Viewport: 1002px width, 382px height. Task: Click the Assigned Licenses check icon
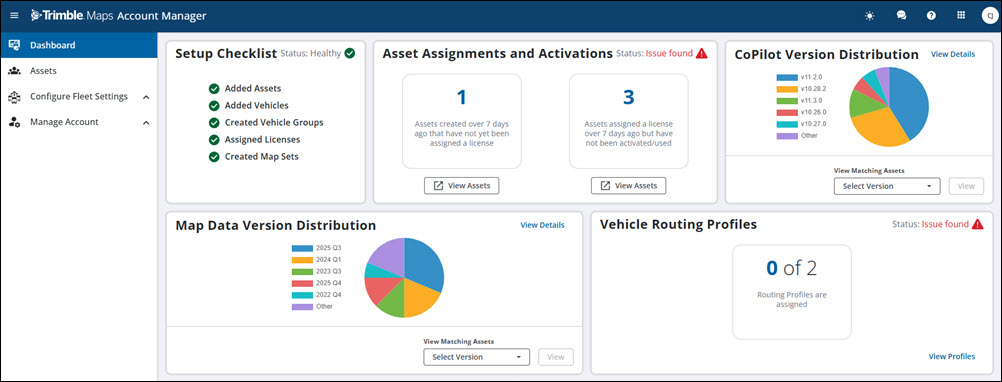(x=214, y=139)
